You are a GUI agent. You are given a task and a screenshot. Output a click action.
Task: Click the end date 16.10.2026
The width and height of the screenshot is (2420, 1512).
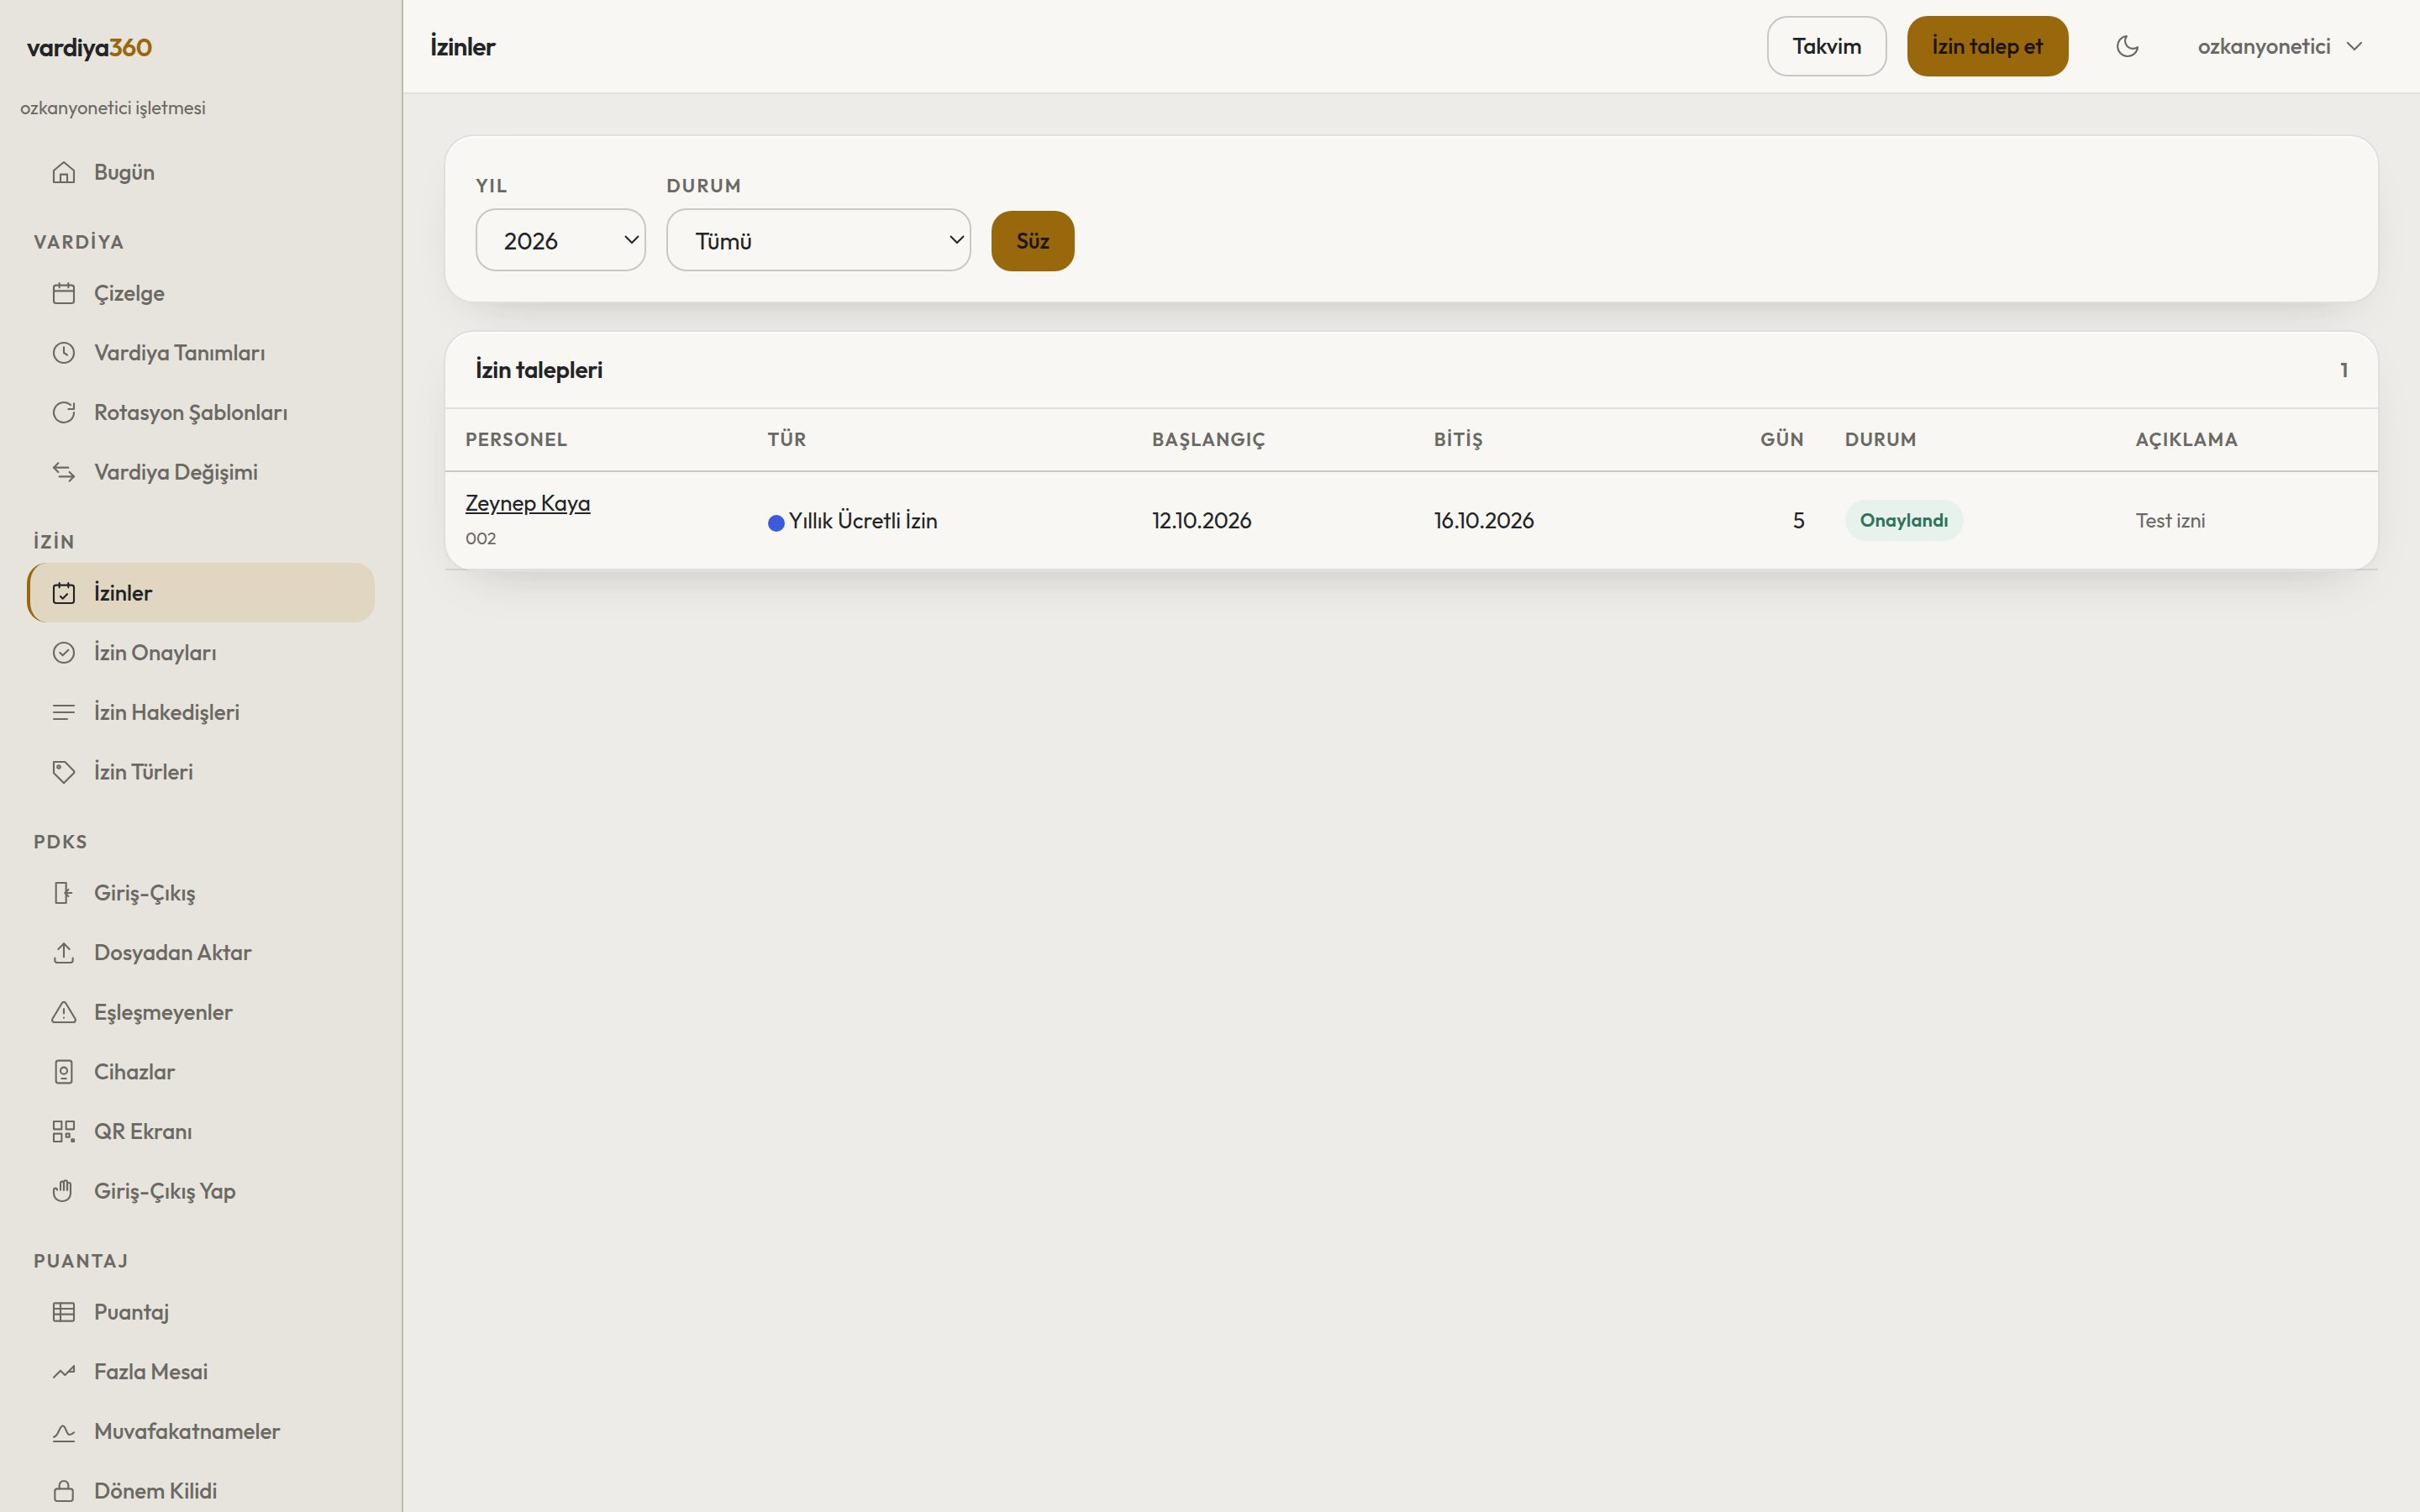tap(1483, 520)
